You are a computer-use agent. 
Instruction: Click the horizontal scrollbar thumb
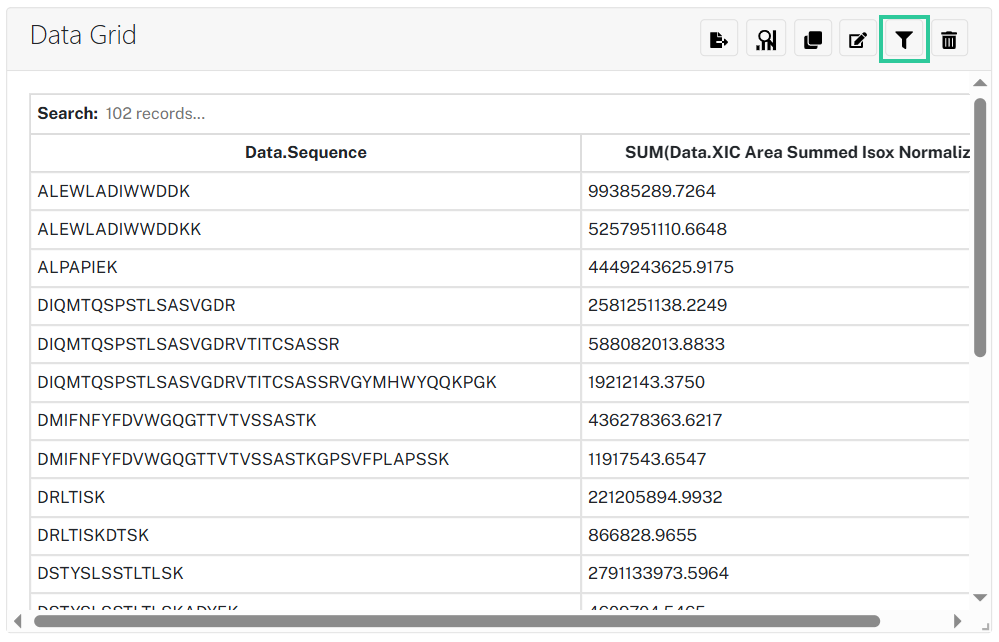[x=457, y=621]
